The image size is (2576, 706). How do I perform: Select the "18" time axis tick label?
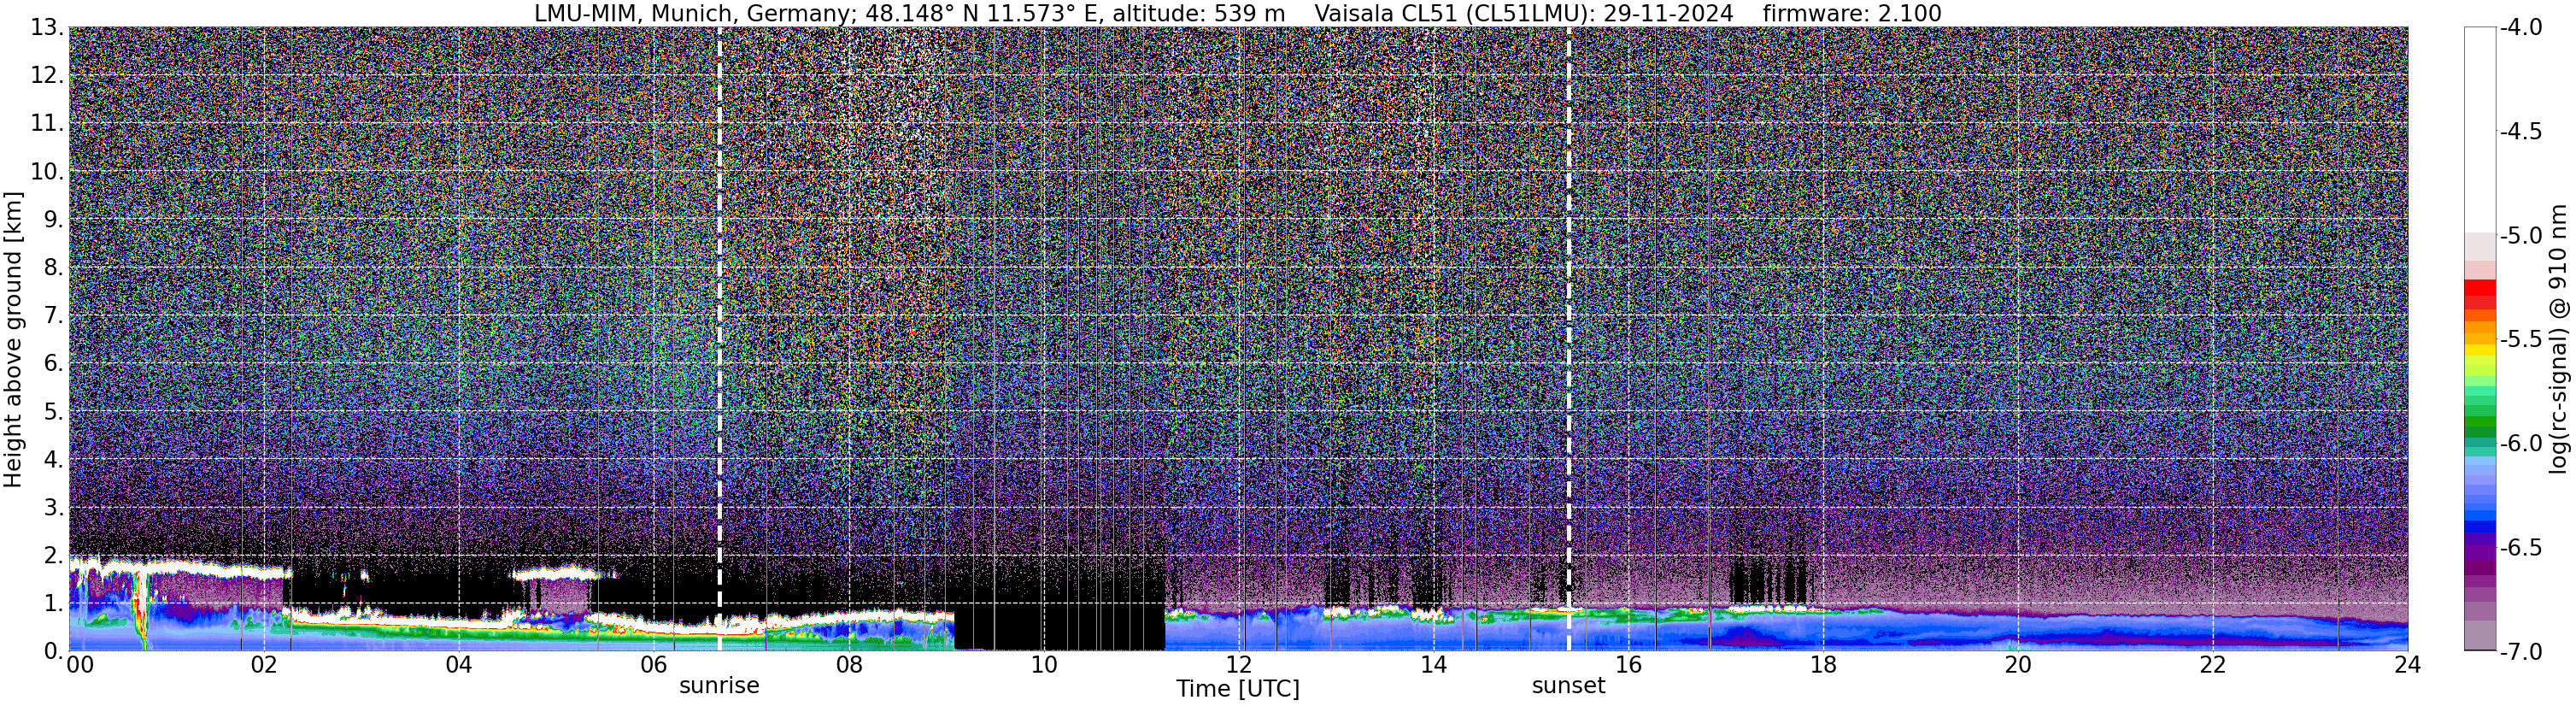tap(1823, 665)
